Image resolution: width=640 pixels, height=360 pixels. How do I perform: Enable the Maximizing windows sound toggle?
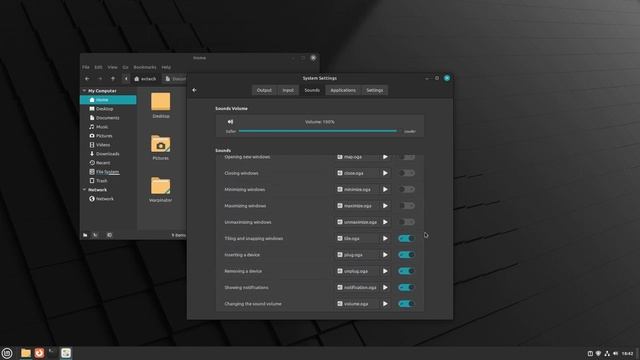pyautogui.click(x=407, y=206)
